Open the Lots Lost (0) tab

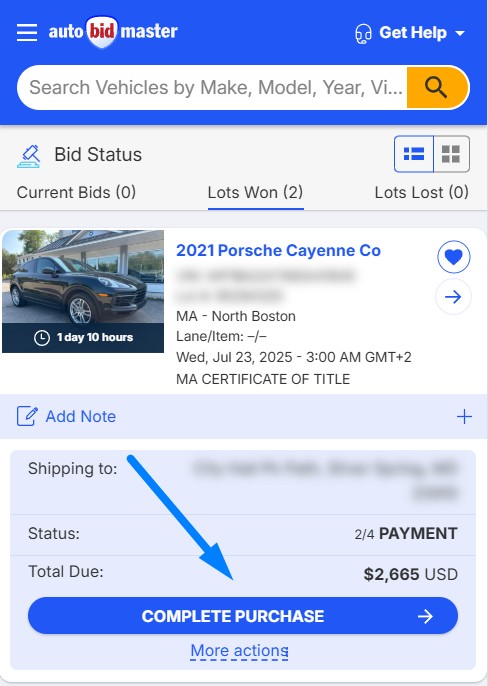(421, 192)
